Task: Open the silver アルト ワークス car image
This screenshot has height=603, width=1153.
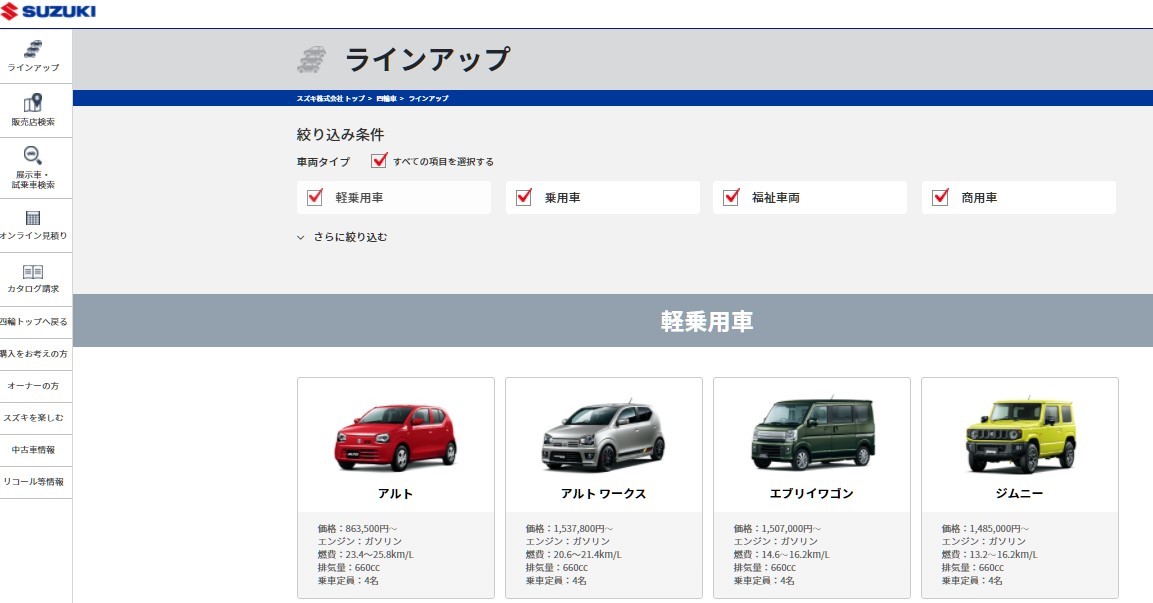Action: pyautogui.click(x=603, y=437)
